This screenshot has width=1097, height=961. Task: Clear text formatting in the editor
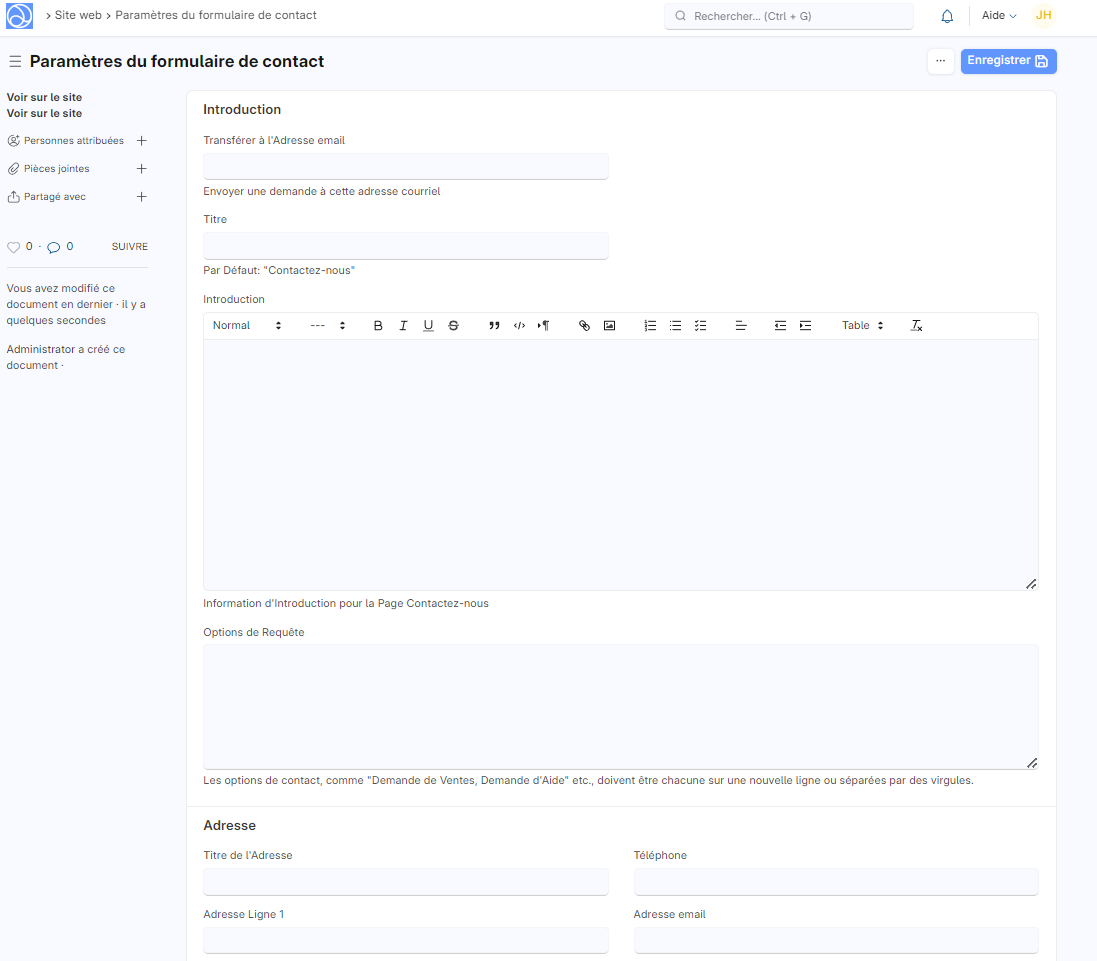point(916,326)
